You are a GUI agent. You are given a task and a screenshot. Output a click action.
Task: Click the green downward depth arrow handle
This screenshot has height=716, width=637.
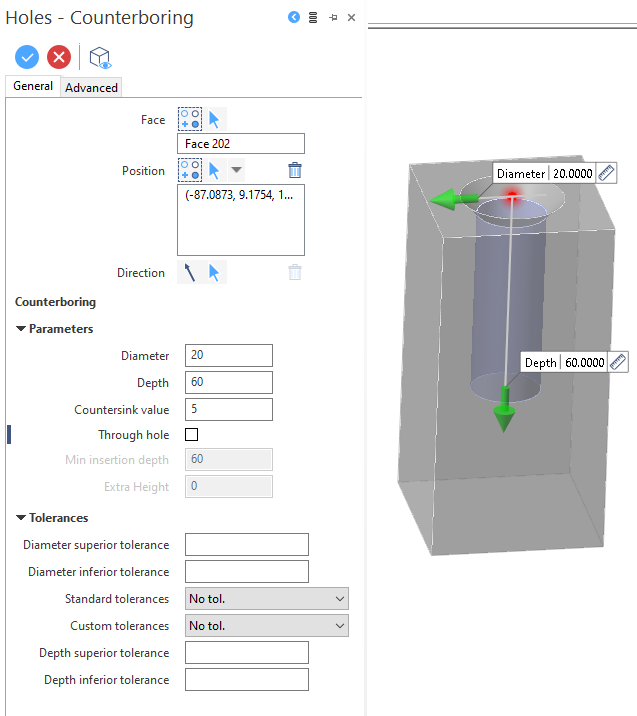point(504,410)
